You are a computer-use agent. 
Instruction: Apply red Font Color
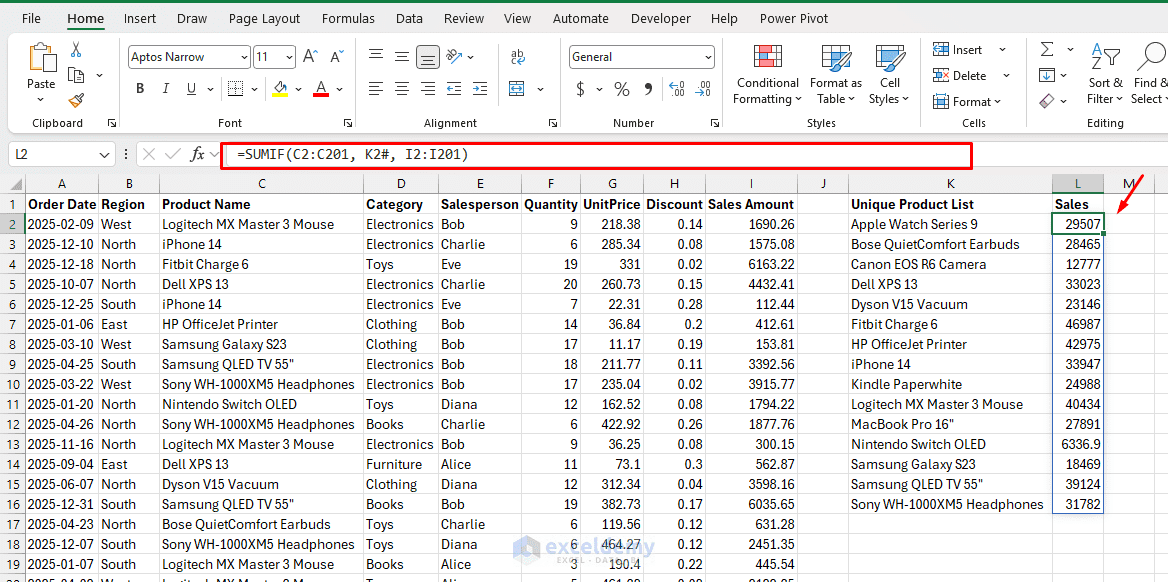pyautogui.click(x=321, y=89)
